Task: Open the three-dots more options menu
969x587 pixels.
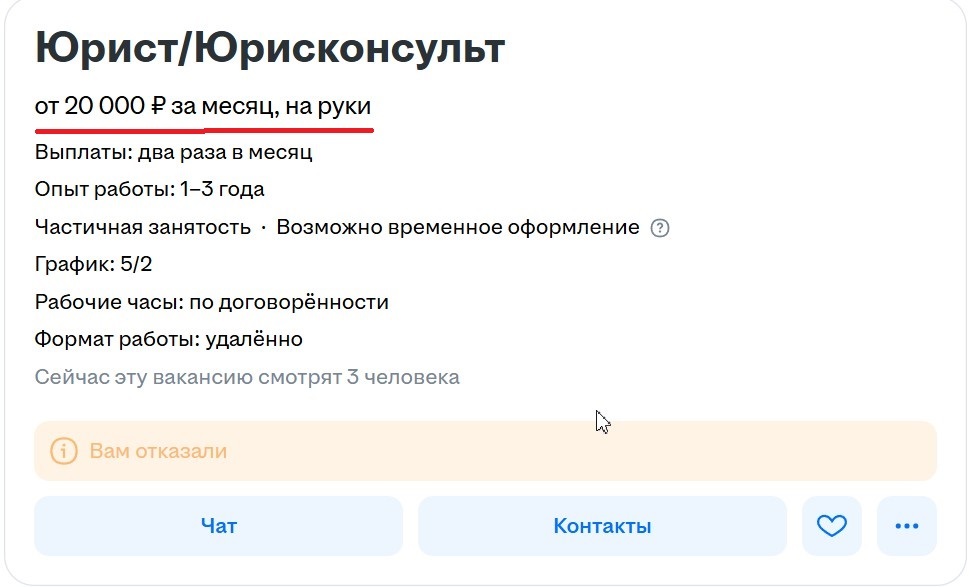Action: coord(907,526)
